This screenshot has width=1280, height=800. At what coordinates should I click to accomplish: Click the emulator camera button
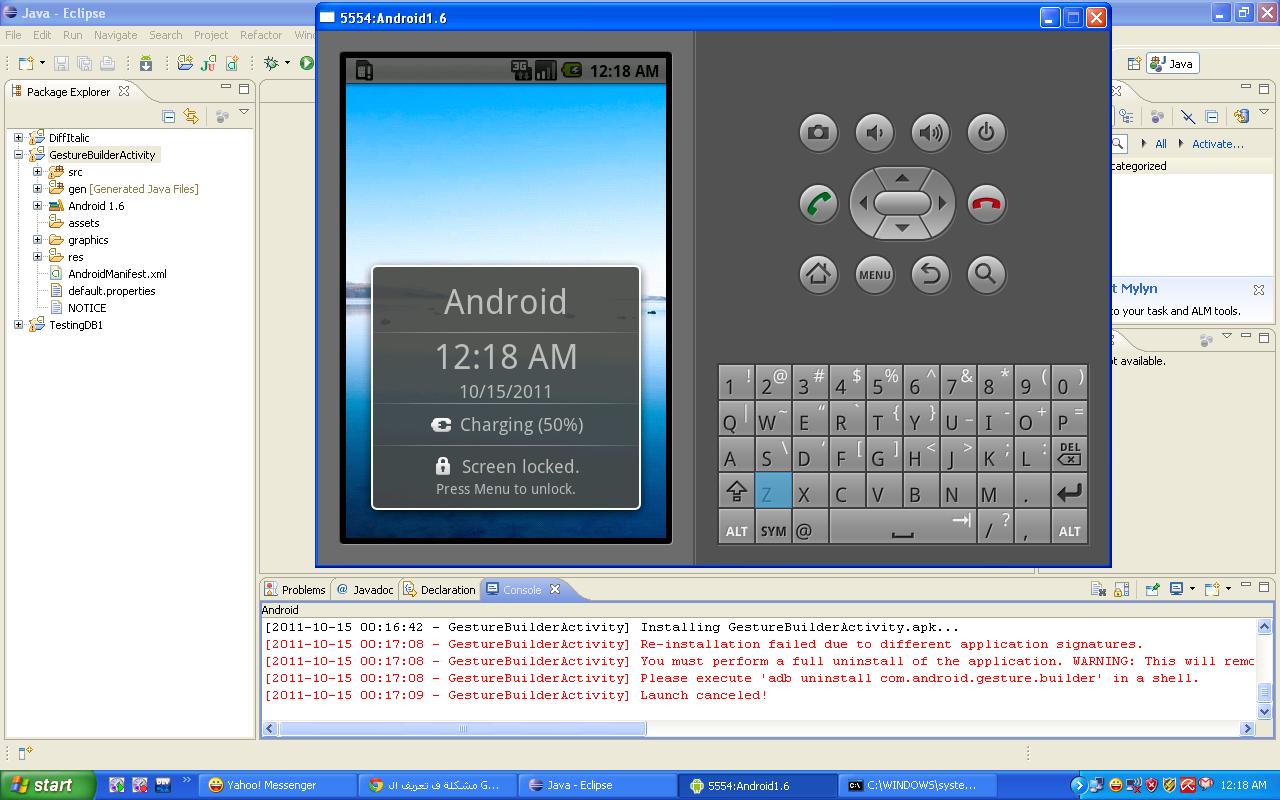tap(818, 132)
